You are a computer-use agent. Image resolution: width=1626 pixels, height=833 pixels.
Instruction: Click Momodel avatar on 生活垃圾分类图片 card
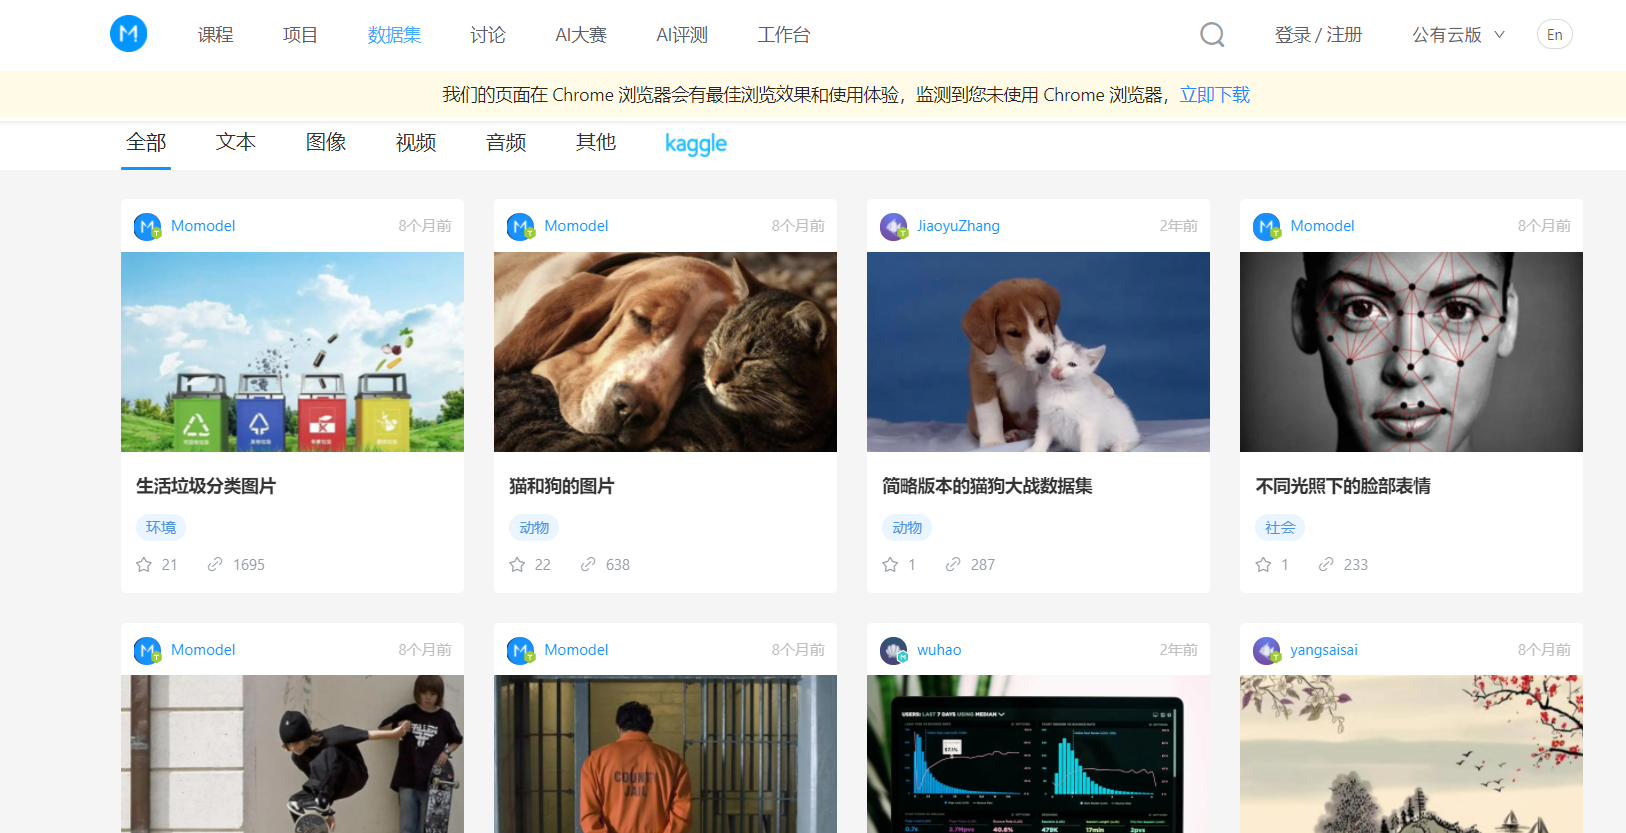[x=148, y=226]
